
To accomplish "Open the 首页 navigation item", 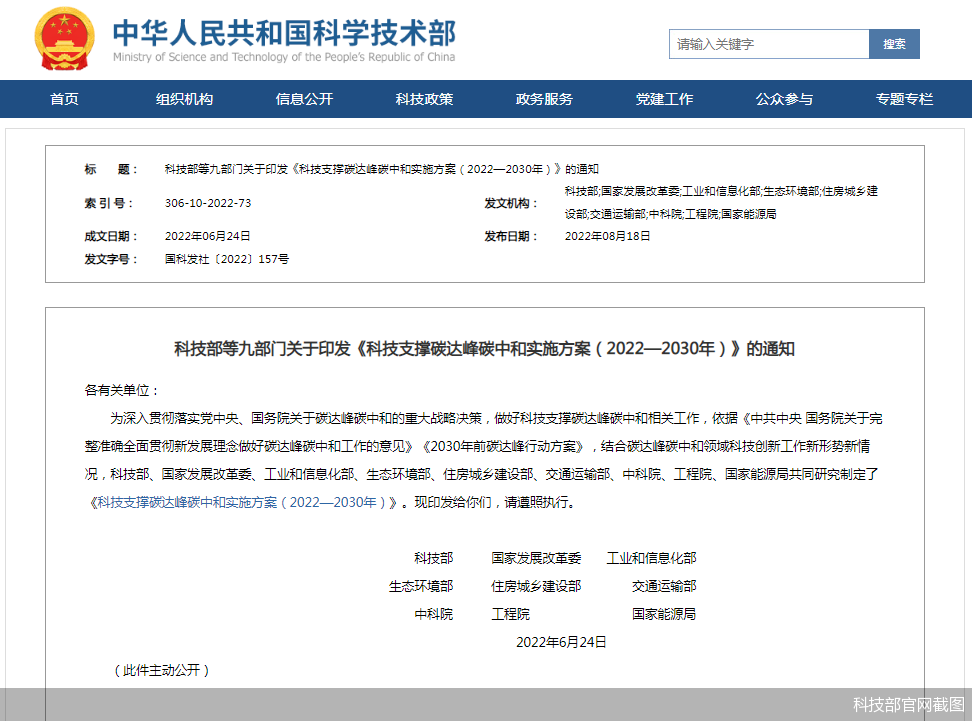I will (x=63, y=99).
